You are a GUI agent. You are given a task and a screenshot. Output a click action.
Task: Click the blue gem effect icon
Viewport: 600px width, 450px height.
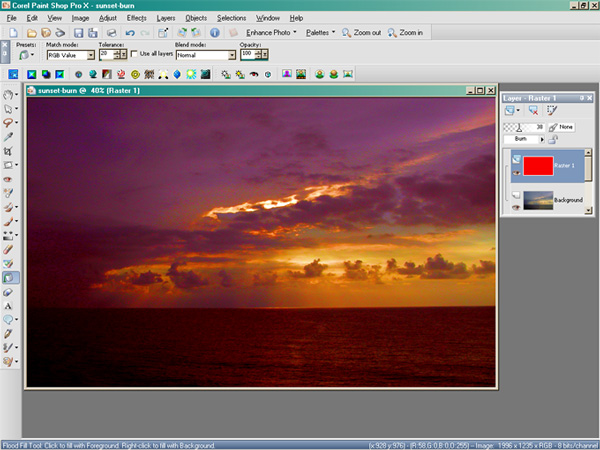pyautogui.click(x=177, y=74)
